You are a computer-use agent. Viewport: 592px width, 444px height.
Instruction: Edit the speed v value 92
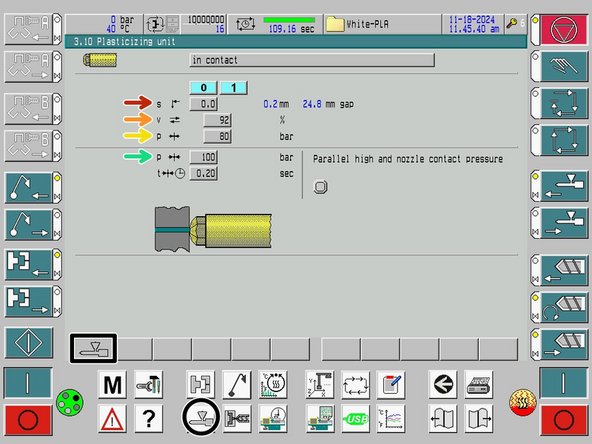click(217, 120)
